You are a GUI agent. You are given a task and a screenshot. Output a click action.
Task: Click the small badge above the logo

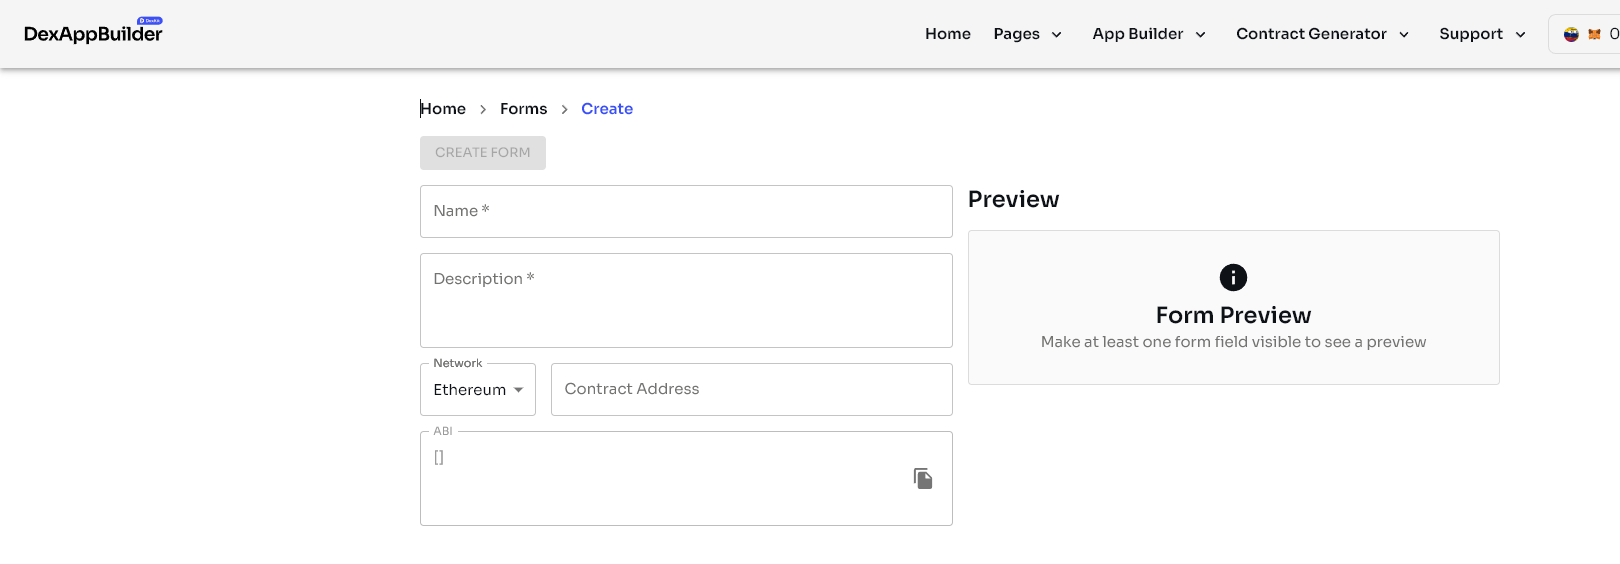150,20
